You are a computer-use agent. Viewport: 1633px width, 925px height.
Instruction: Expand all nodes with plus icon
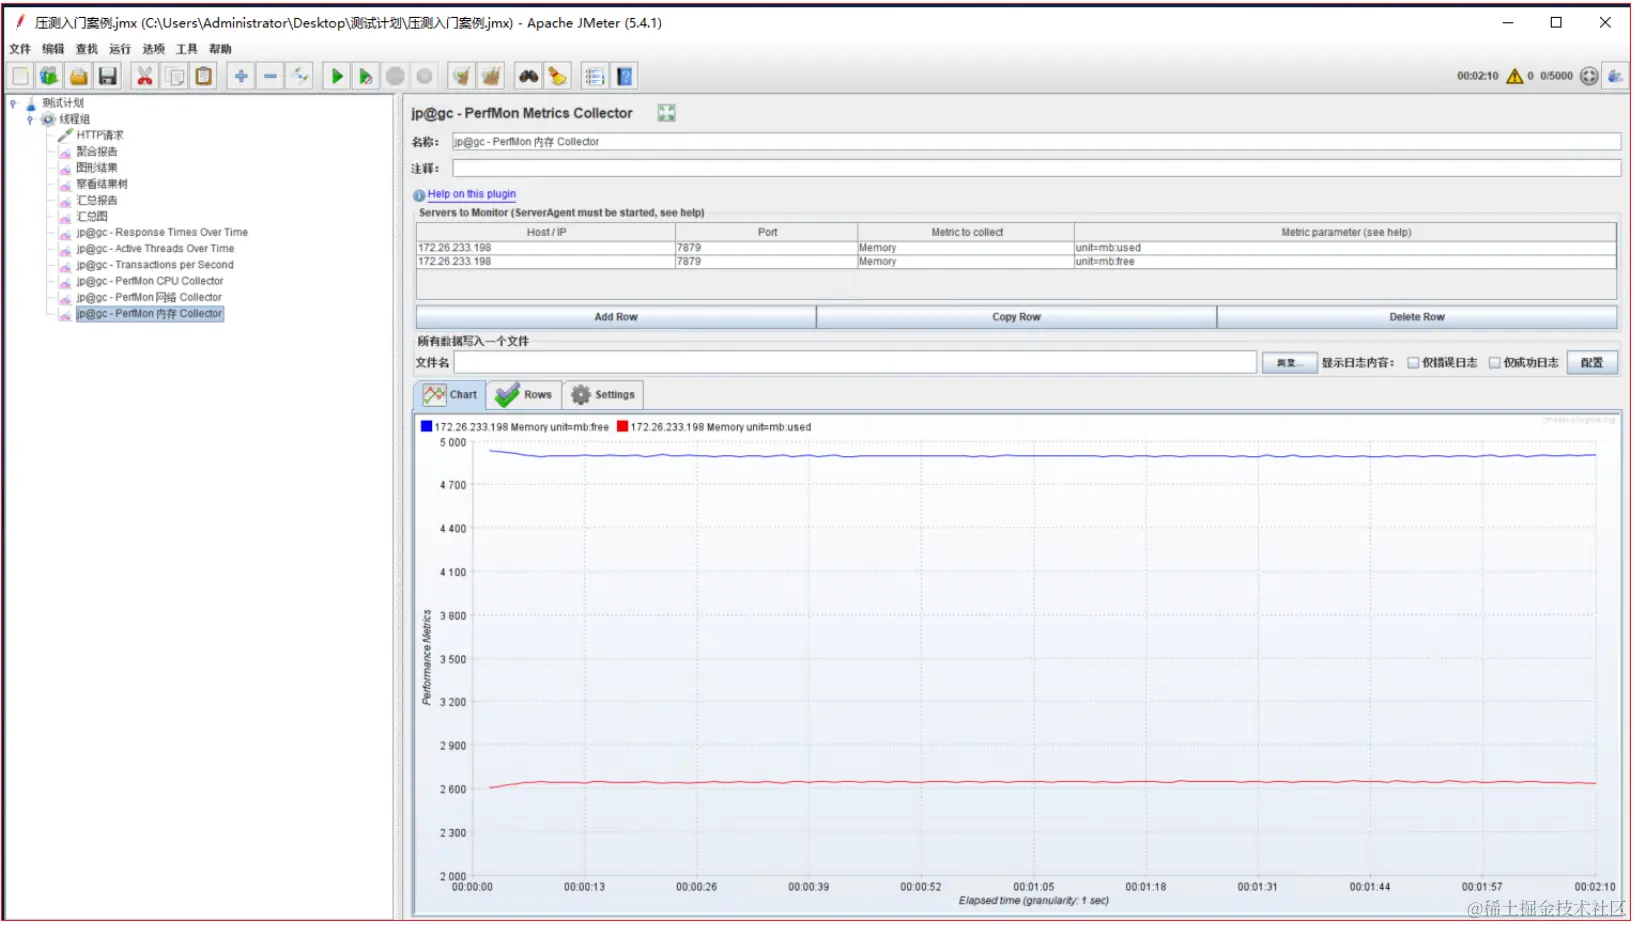(x=241, y=76)
